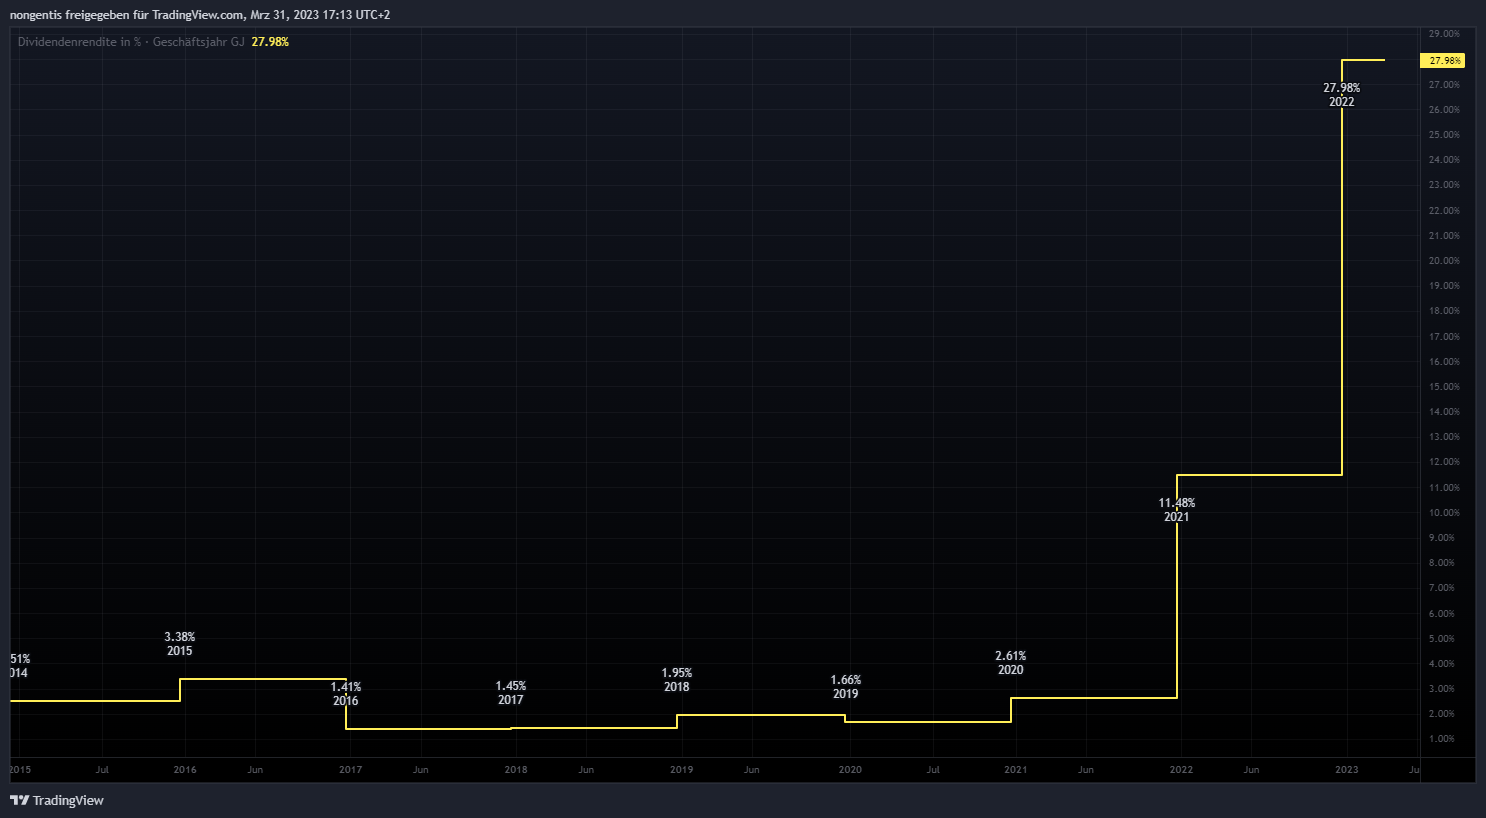Click the 1.00% label on percentage axis
This screenshot has height=818, width=1486.
point(1442,739)
